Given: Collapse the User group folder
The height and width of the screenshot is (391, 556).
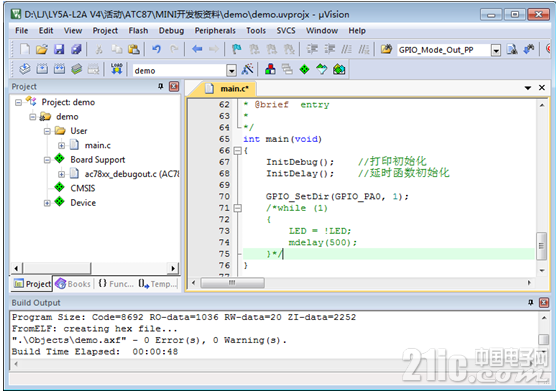Looking at the screenshot, I should tap(47, 131).
